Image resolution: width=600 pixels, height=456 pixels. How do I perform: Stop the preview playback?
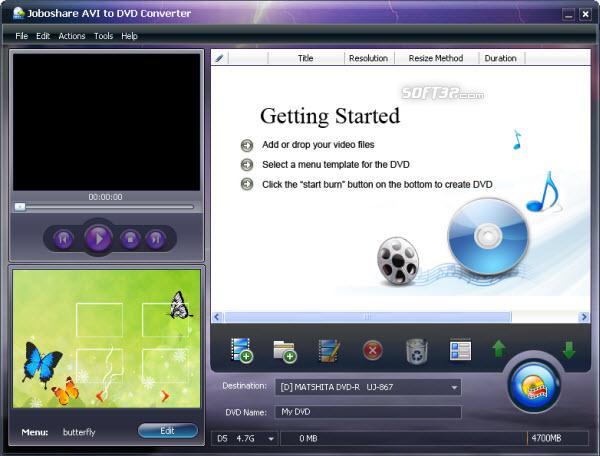130,239
